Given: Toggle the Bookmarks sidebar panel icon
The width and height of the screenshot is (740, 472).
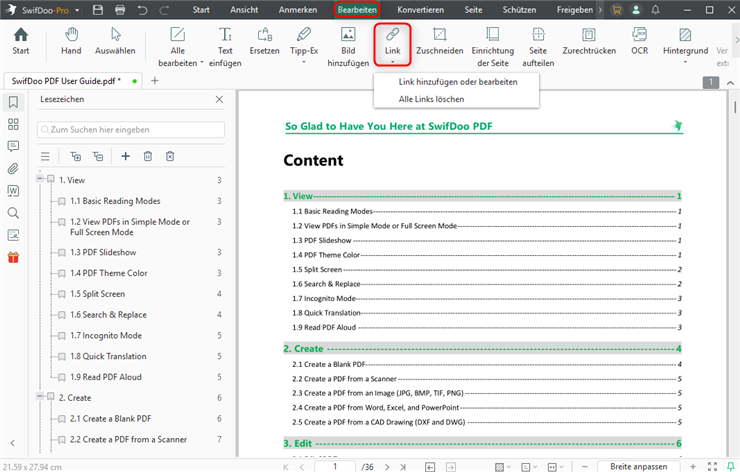Looking at the screenshot, I should (x=13, y=102).
